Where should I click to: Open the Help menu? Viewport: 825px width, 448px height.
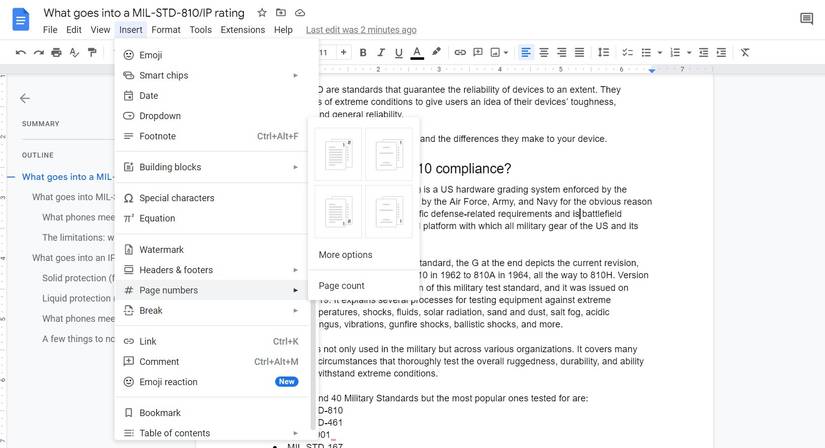point(283,30)
